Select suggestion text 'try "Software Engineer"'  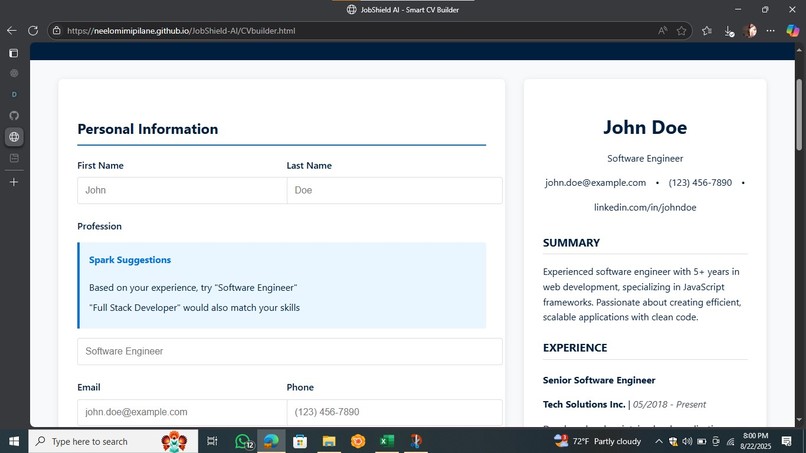(249, 287)
